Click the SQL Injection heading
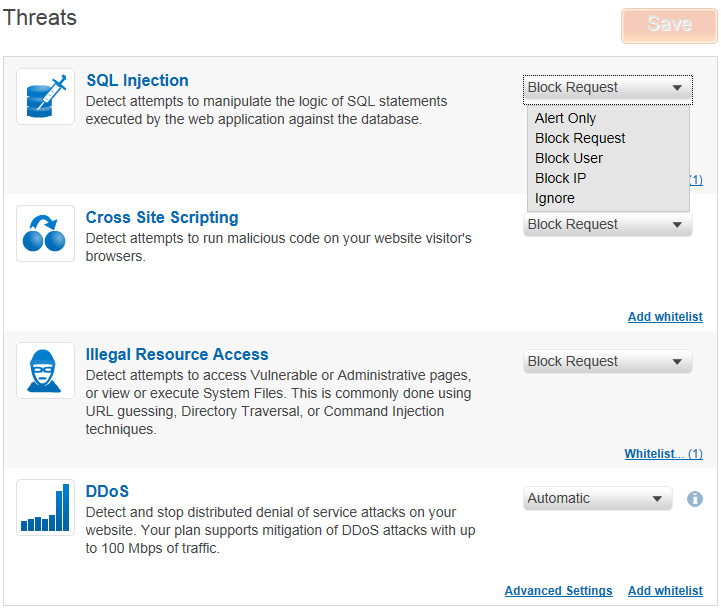The height and width of the screenshot is (608, 721). click(x=137, y=81)
